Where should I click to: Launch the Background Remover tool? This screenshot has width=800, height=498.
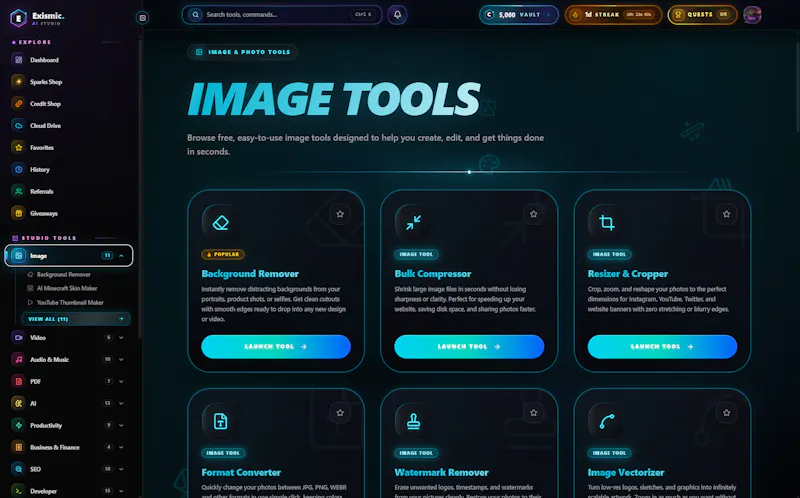(x=276, y=346)
